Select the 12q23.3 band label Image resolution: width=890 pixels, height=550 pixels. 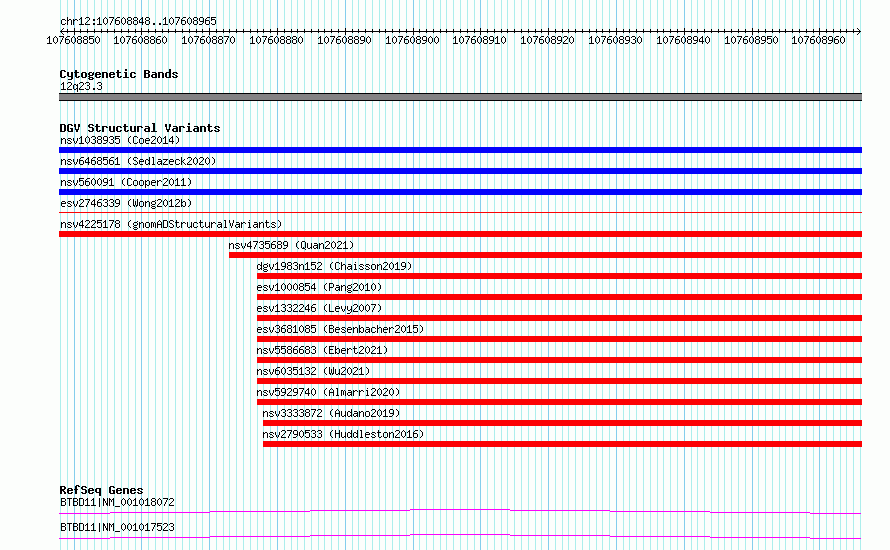point(81,86)
